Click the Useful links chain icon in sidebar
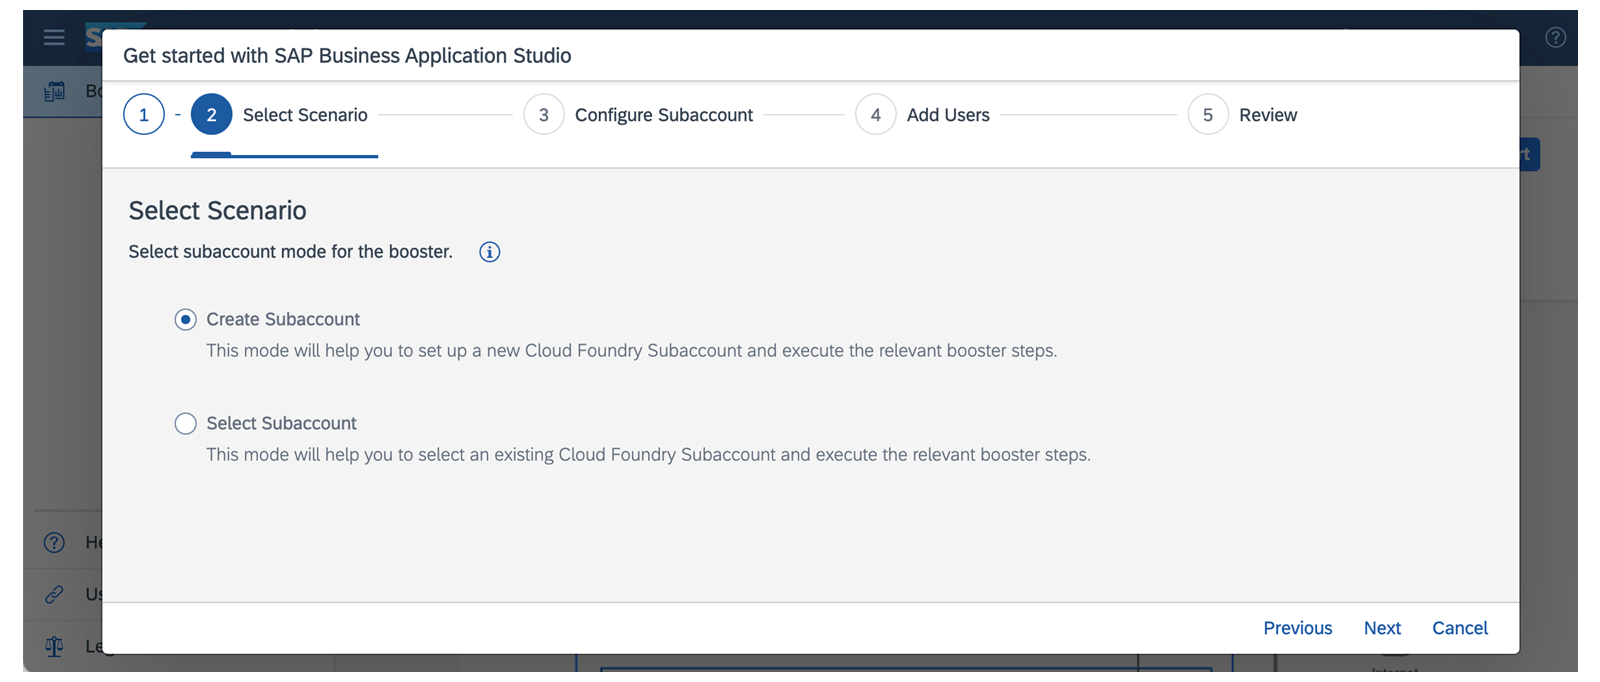This screenshot has width=1600, height=682. click(54, 594)
